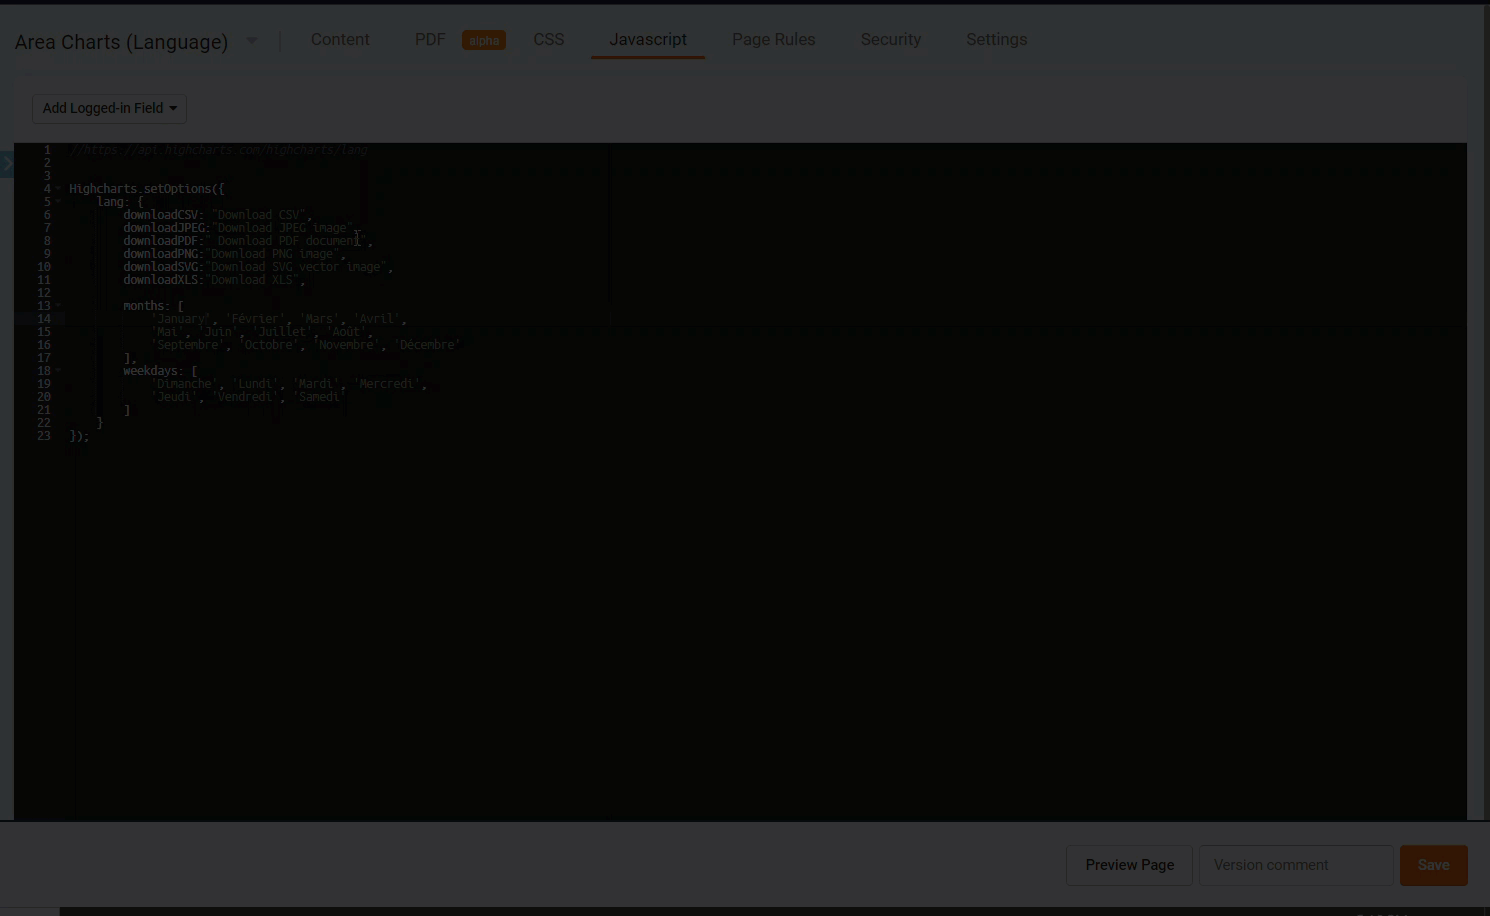Select the Javascript tab
Viewport: 1490px width, 916px height.
coord(648,39)
